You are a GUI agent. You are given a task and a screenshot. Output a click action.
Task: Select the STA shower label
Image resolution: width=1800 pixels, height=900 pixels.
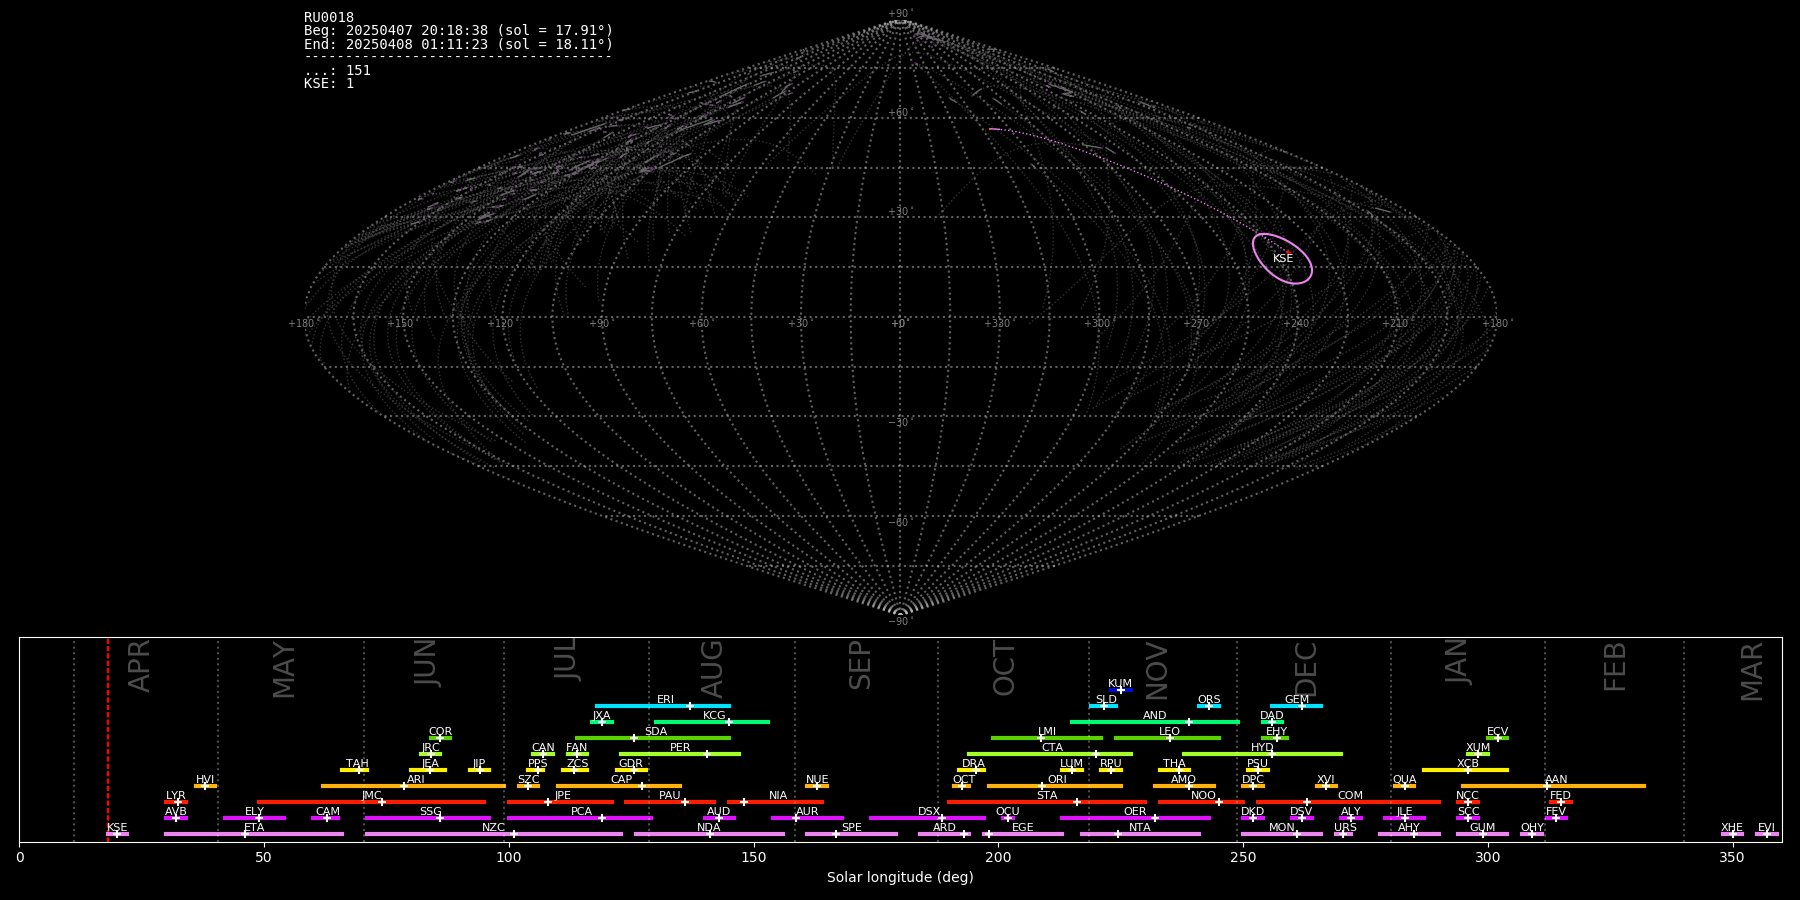1047,796
